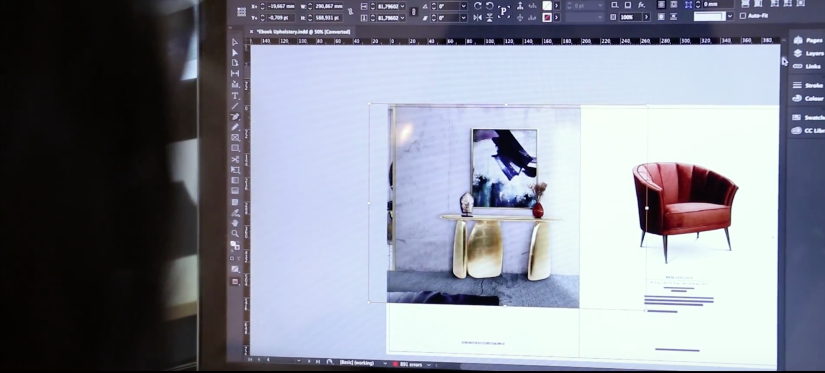Open the Links panel
825x373 pixels.
point(807,67)
